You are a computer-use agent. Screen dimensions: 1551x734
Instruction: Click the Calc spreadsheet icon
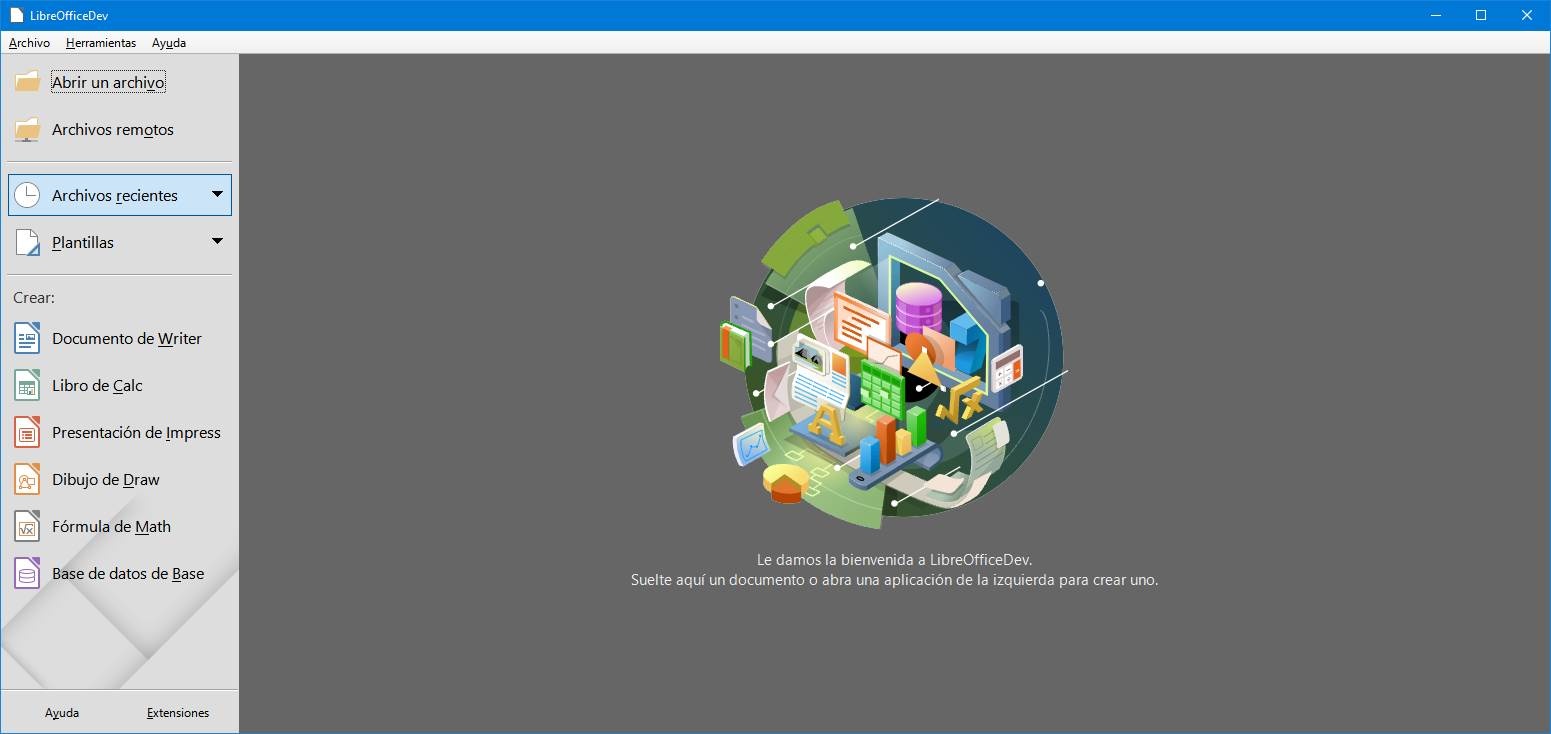(27, 385)
